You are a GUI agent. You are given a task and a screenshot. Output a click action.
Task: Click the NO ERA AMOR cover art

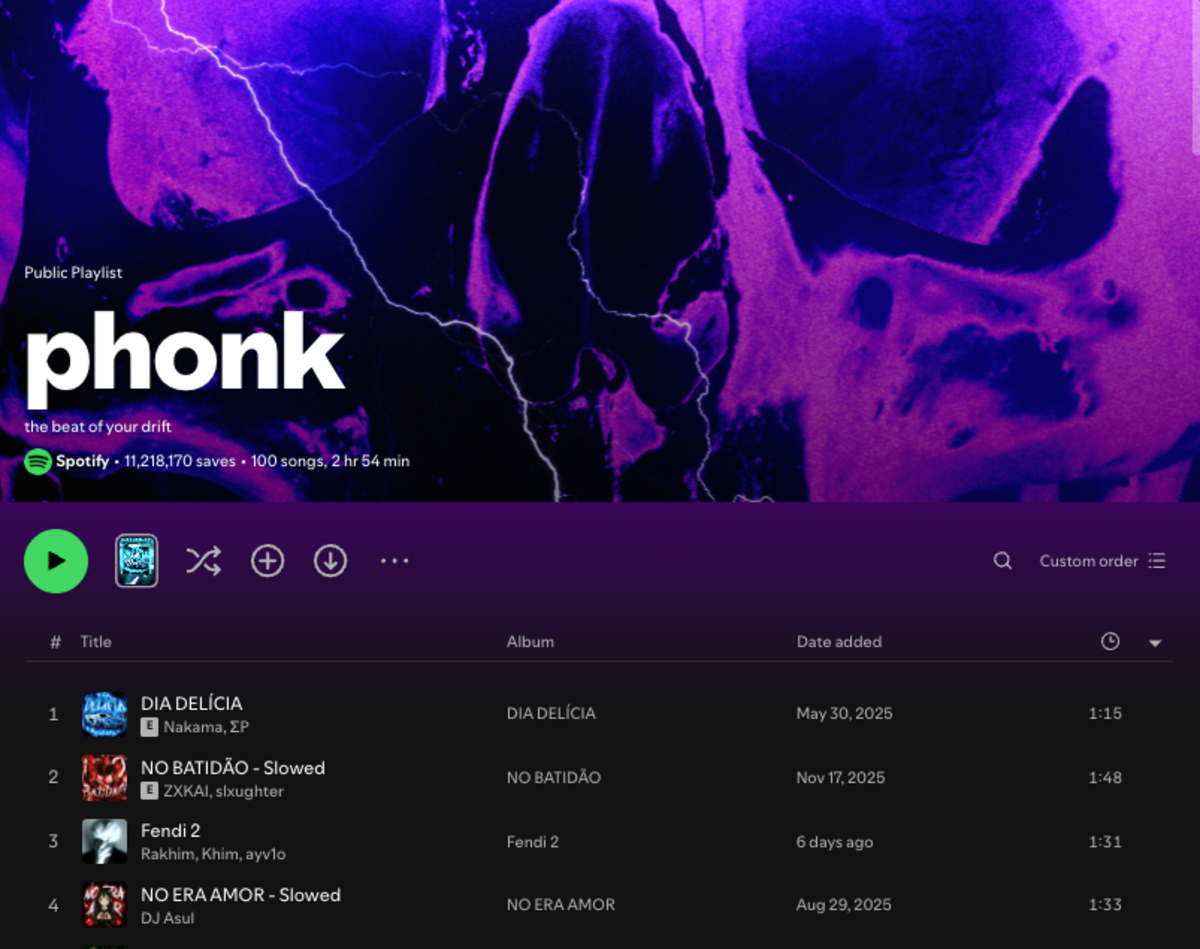[x=104, y=905]
